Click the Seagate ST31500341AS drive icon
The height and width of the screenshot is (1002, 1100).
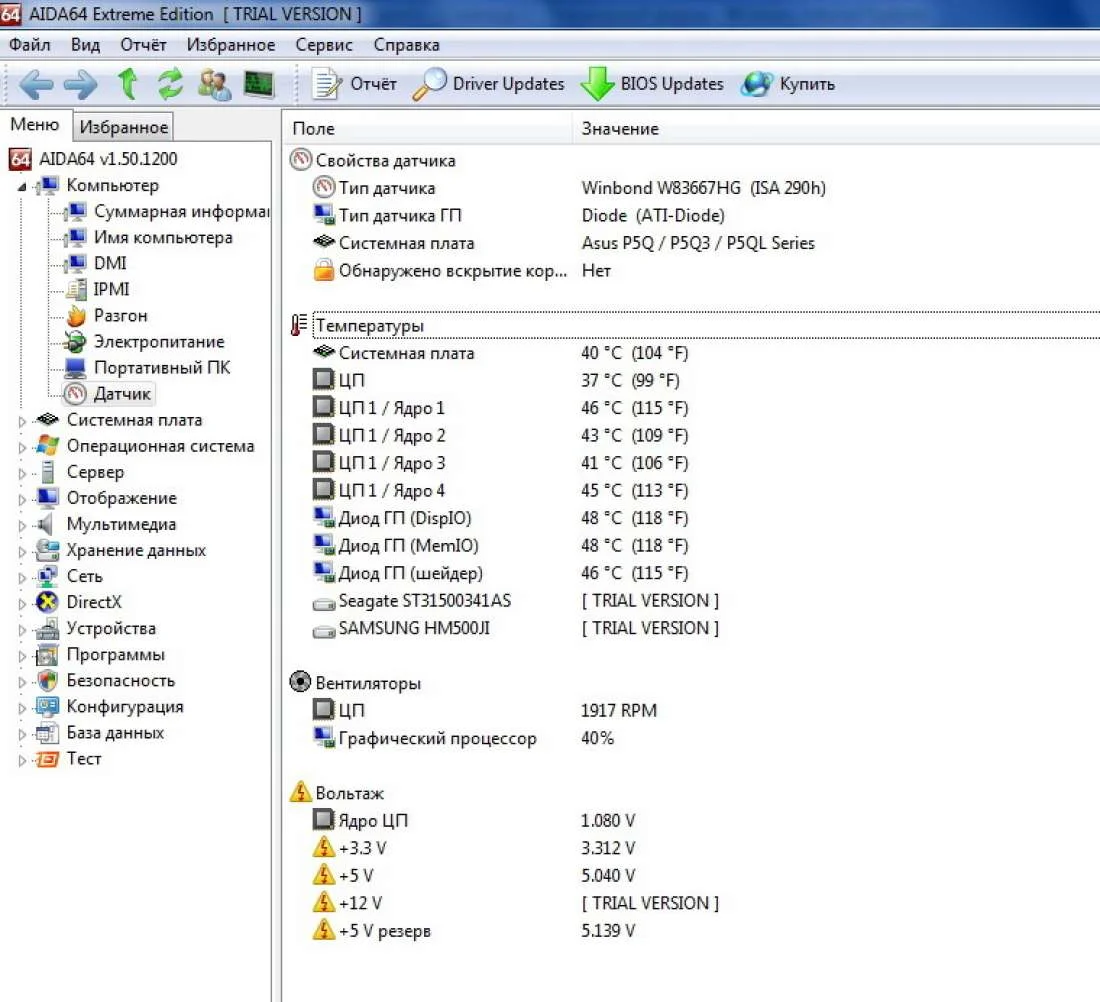323,603
